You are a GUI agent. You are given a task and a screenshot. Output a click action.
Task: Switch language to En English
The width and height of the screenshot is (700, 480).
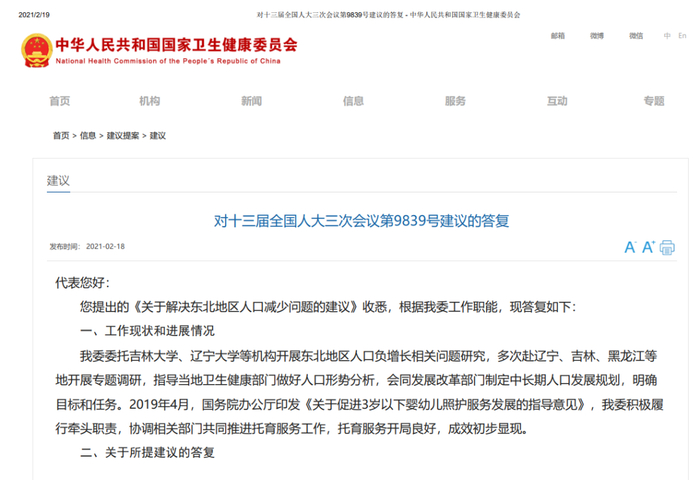pos(682,36)
